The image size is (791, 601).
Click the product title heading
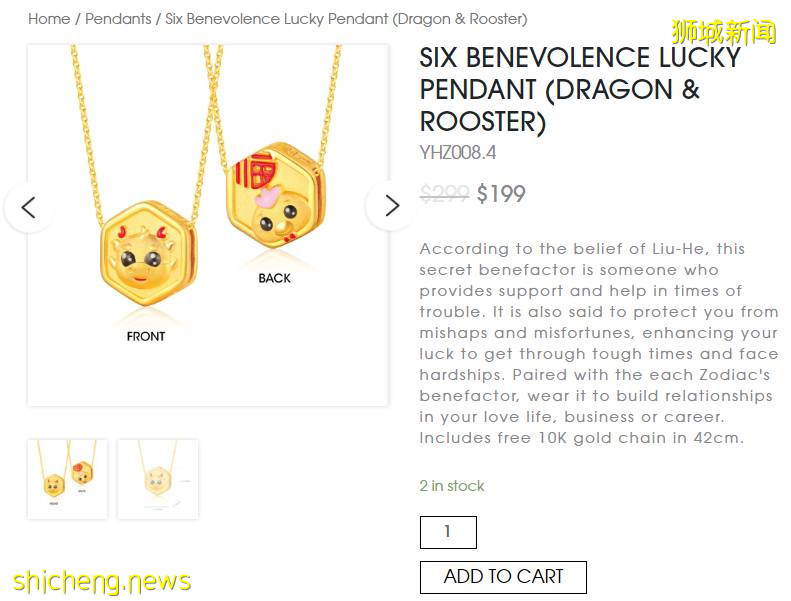580,90
